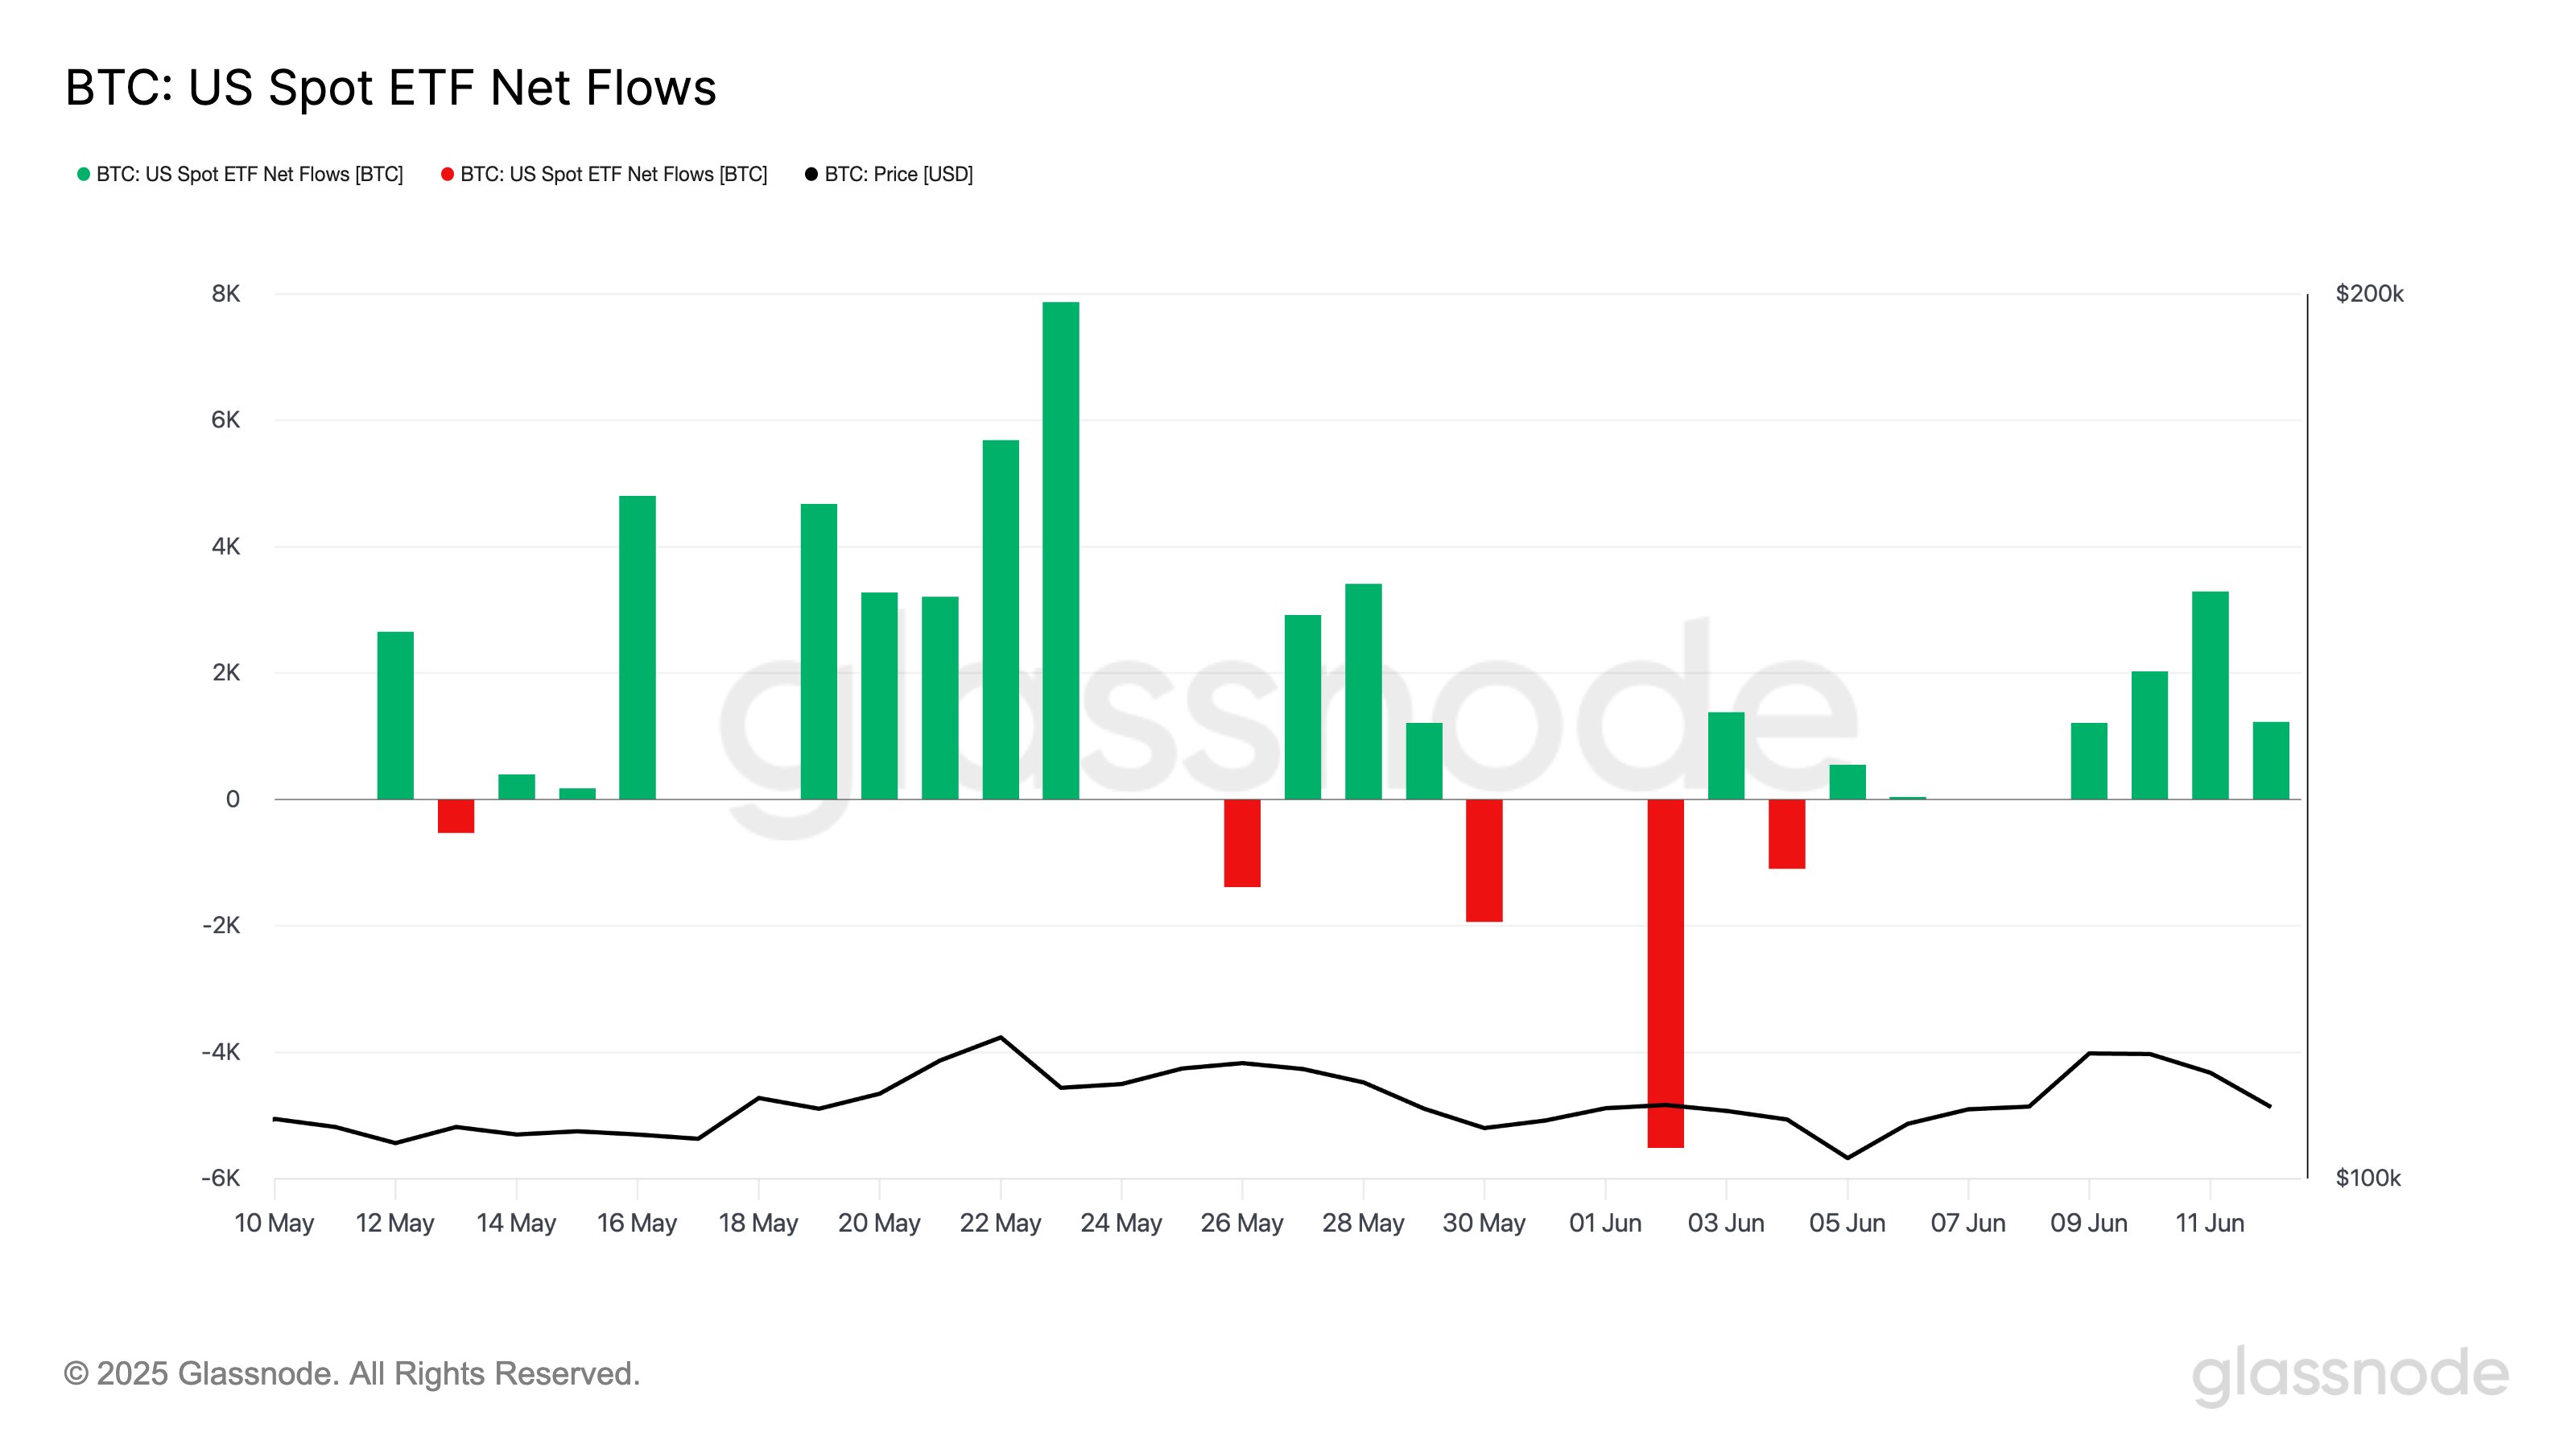Click the Glassnode logo in the bottom-right corner

2350,1374
